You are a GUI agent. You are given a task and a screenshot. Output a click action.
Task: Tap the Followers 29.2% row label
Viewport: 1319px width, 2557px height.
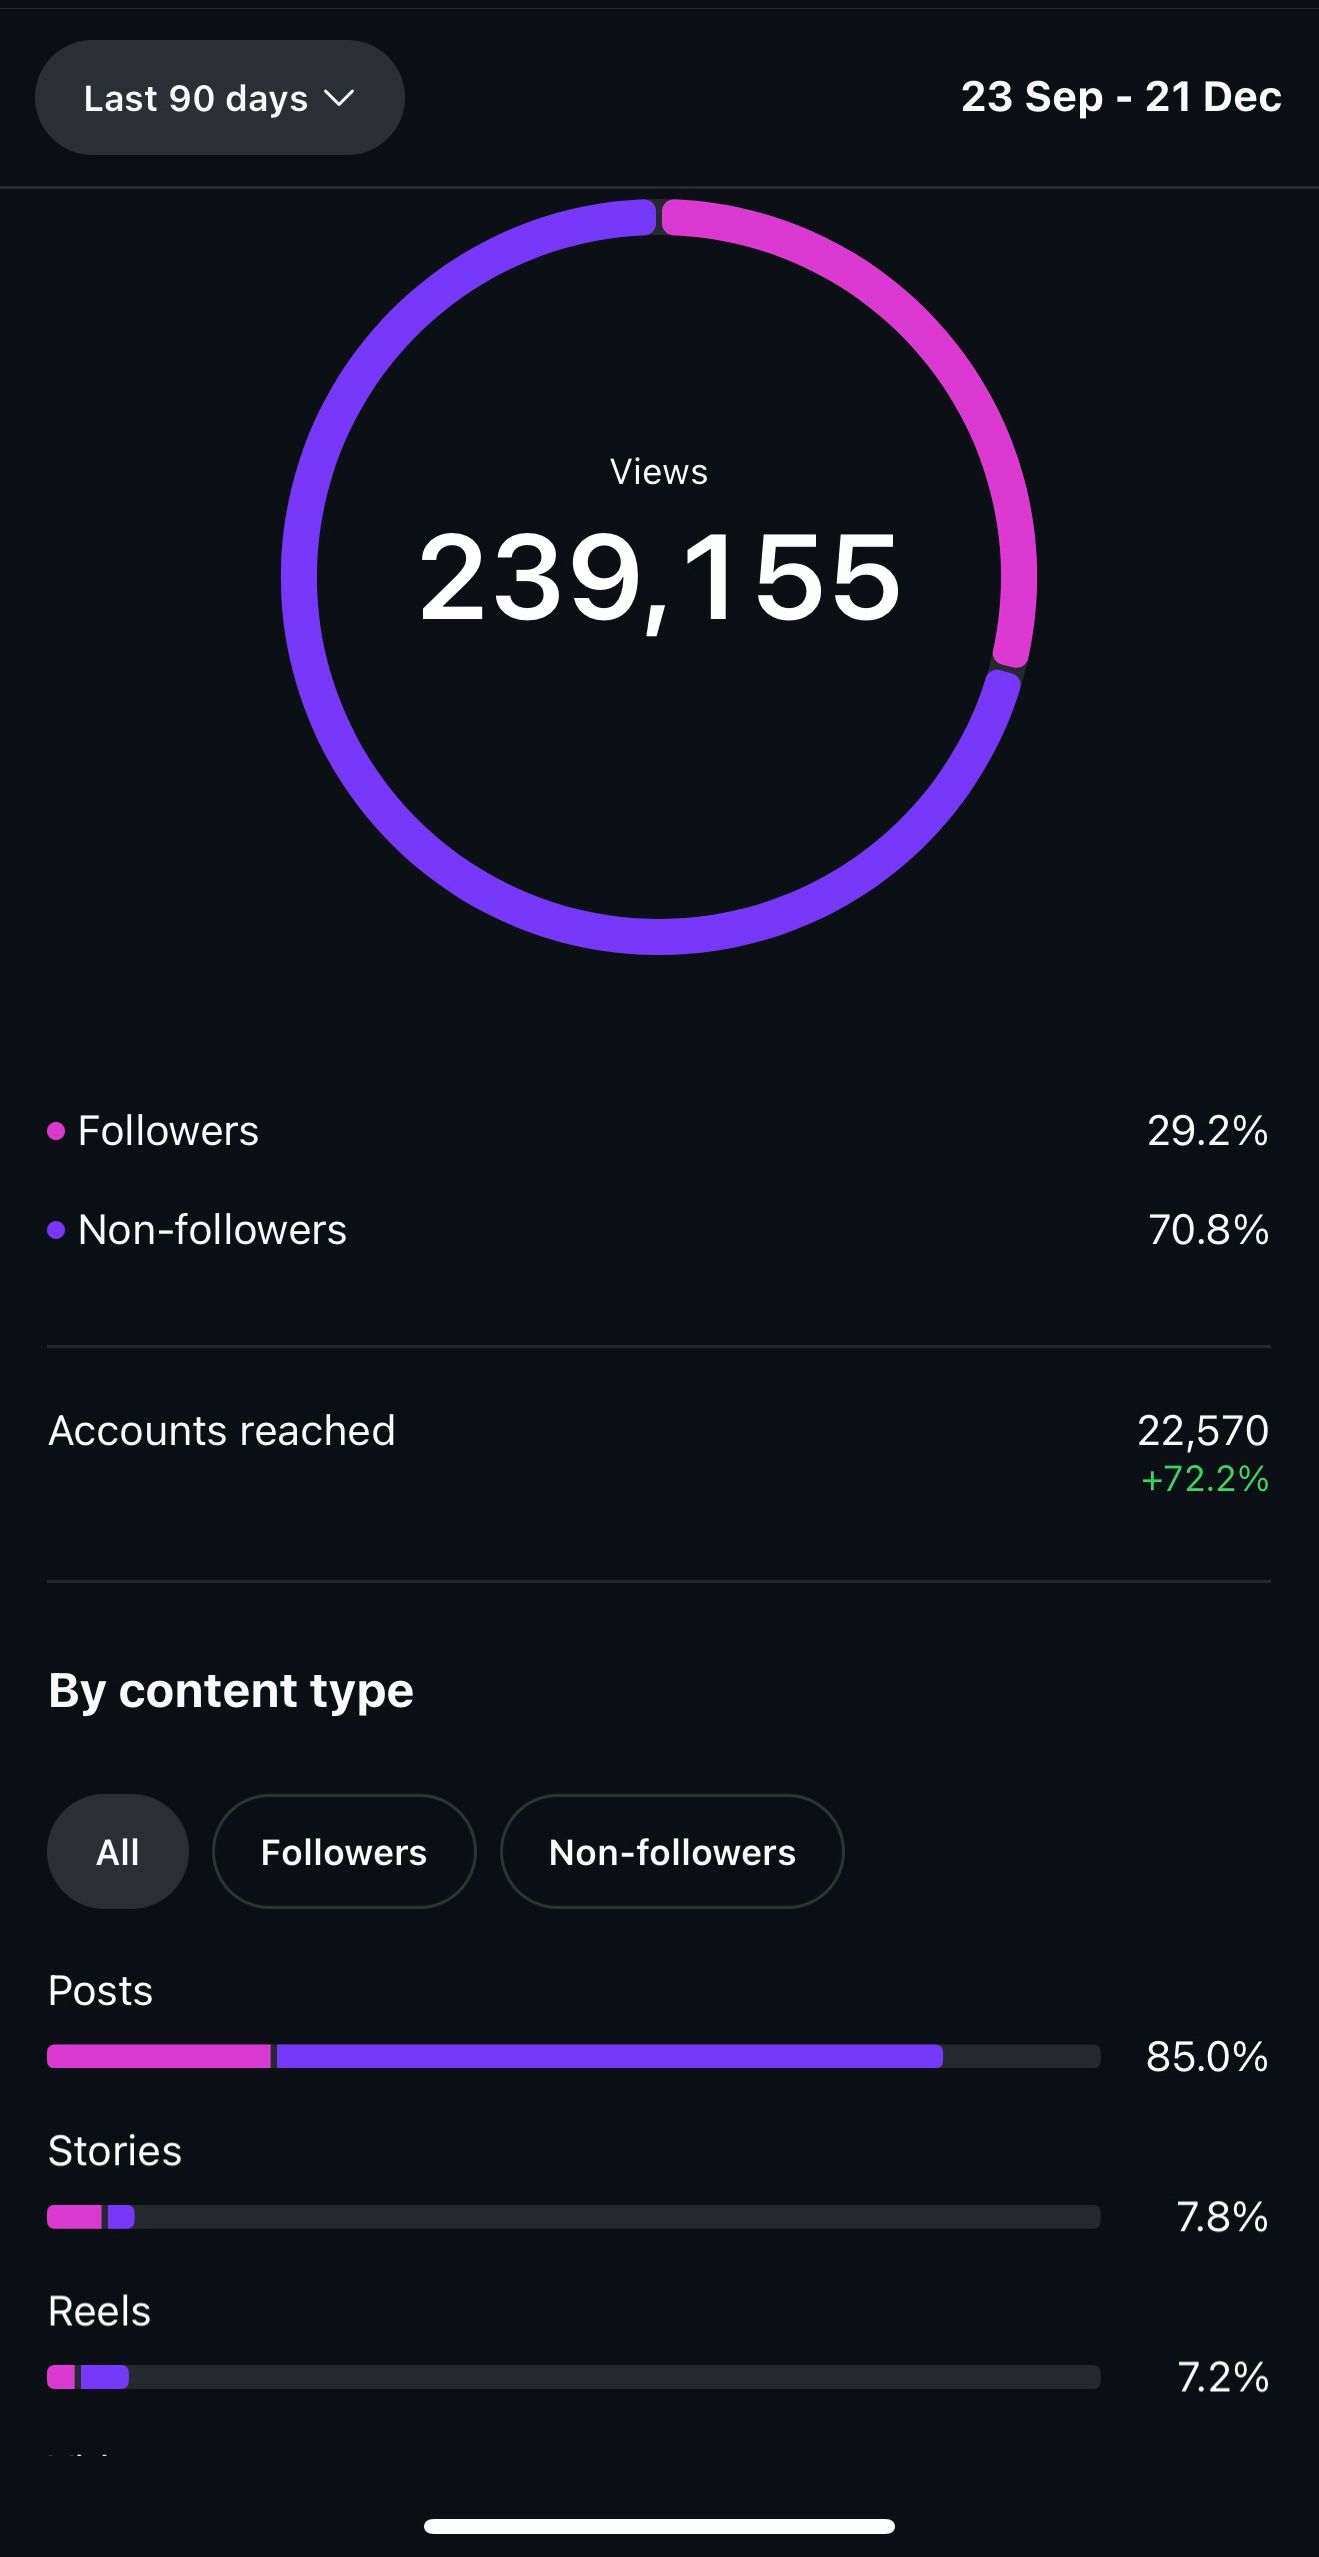(x=168, y=1131)
